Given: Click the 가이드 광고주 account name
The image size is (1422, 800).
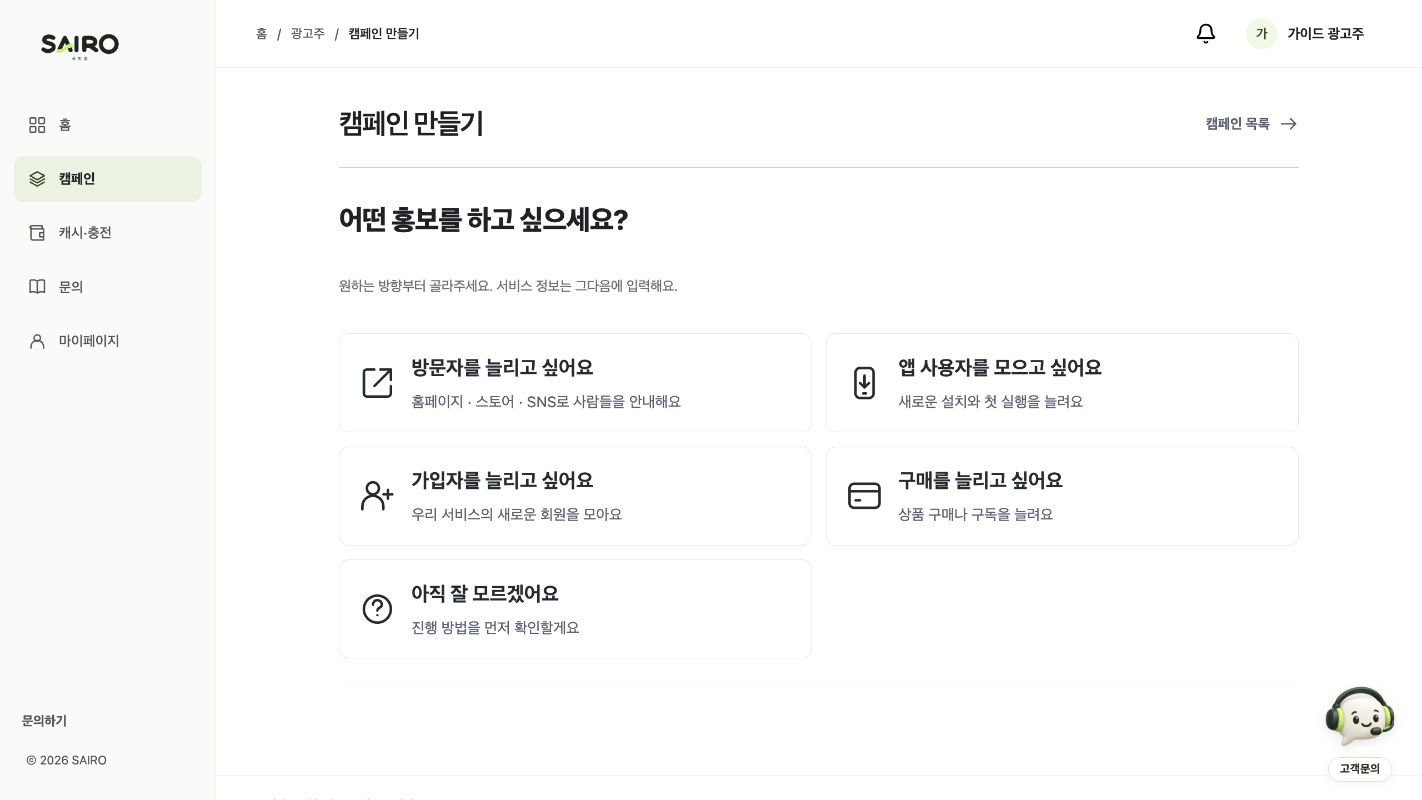Looking at the screenshot, I should click(x=1325, y=34).
